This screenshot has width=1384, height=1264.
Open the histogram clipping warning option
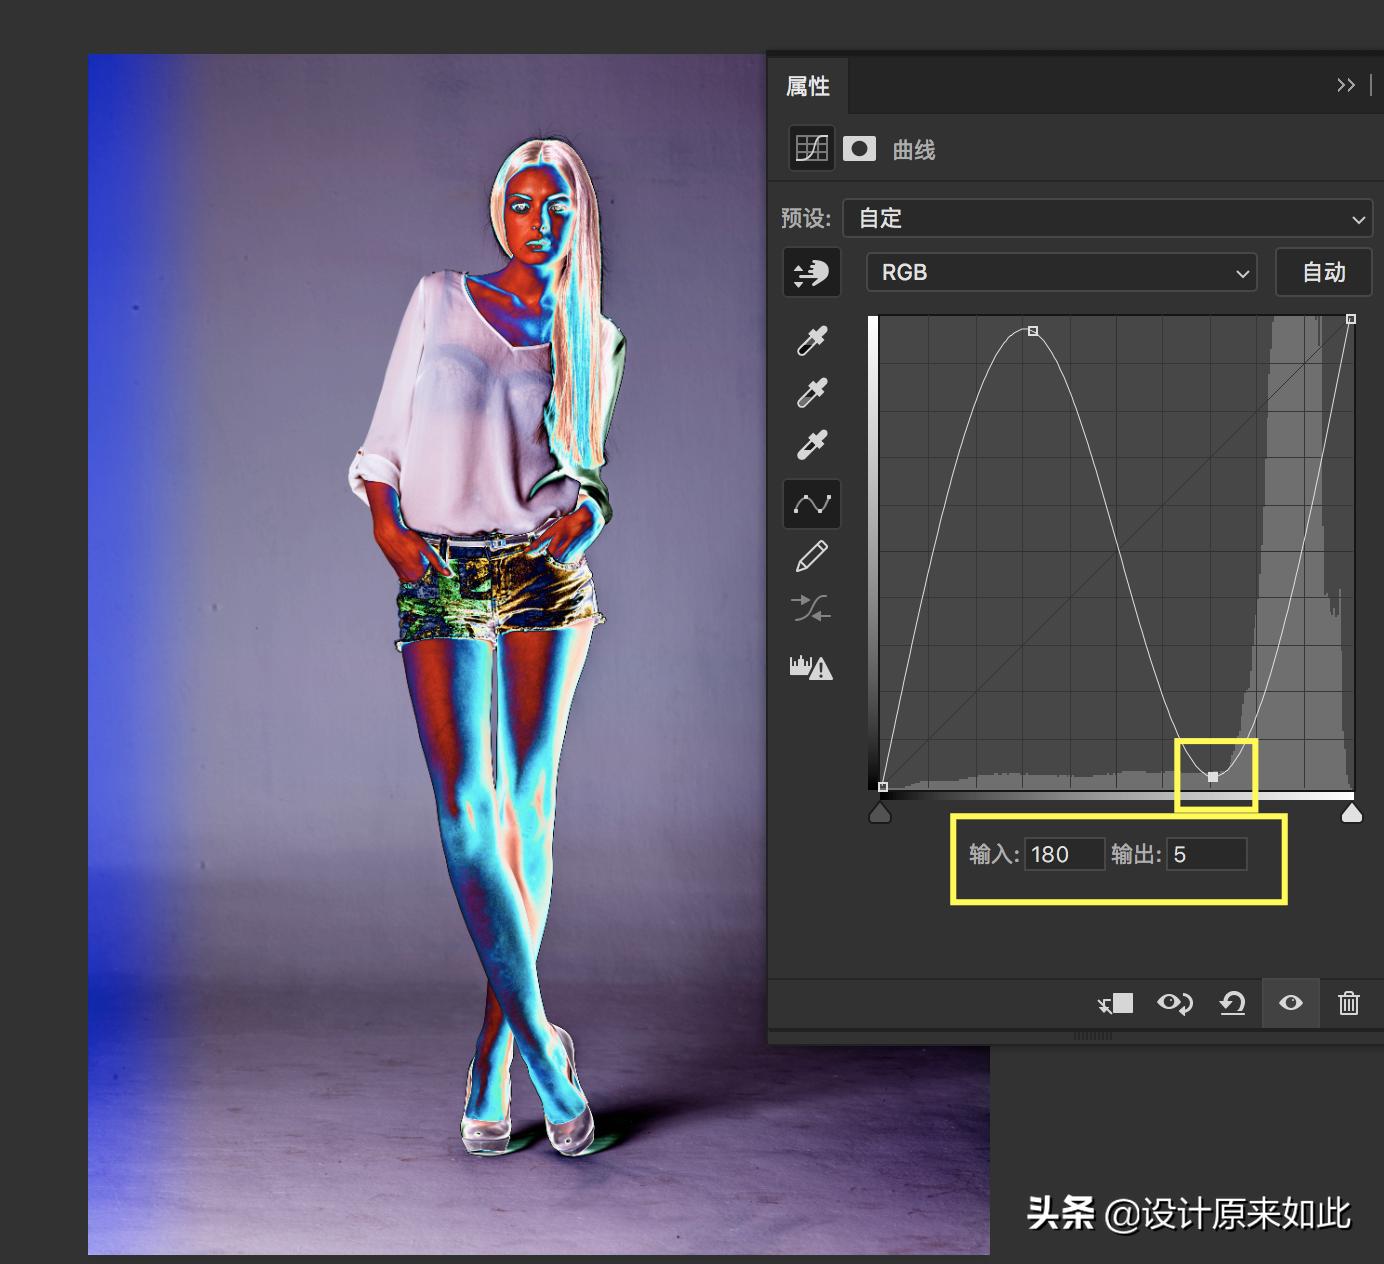pyautogui.click(x=811, y=668)
